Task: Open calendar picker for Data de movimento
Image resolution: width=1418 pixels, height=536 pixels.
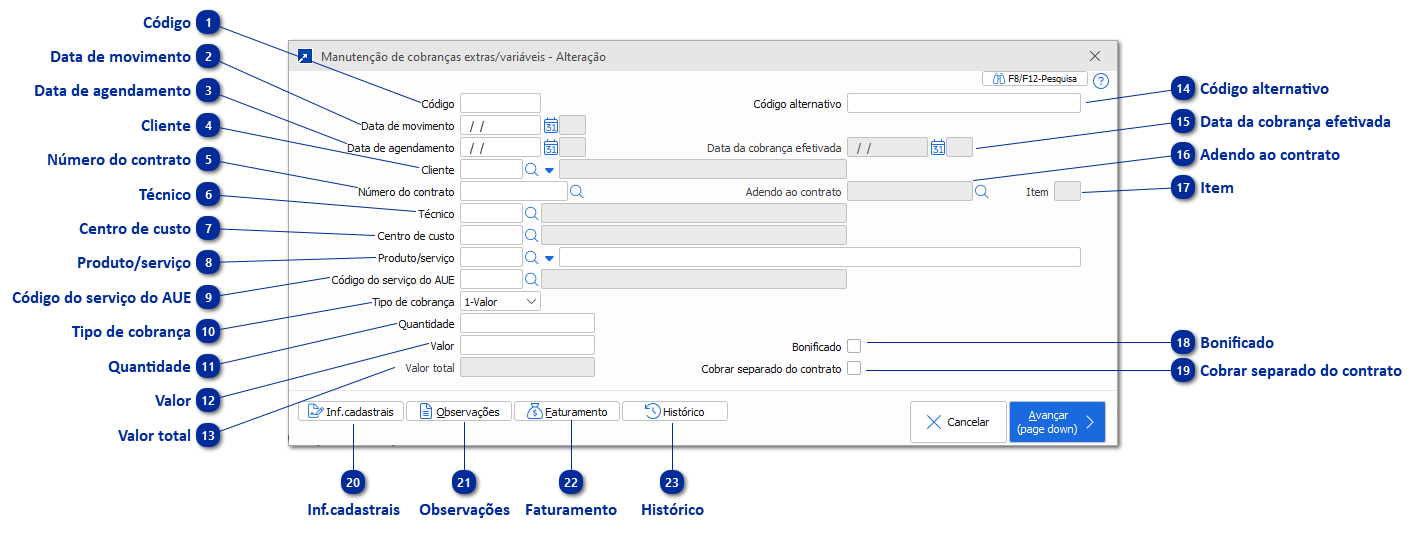Action: pyautogui.click(x=550, y=126)
